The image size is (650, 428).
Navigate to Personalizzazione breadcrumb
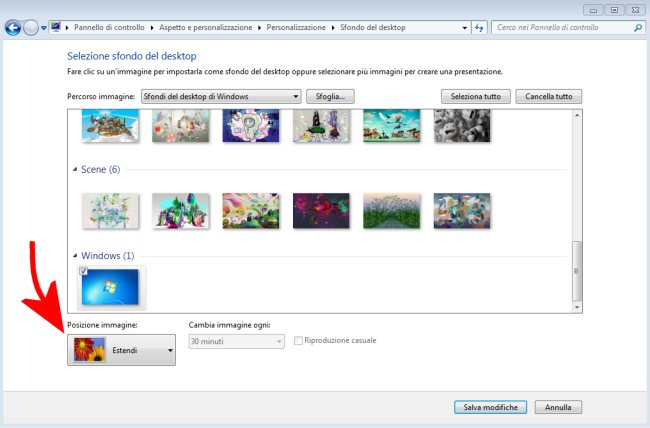pyautogui.click(x=296, y=27)
